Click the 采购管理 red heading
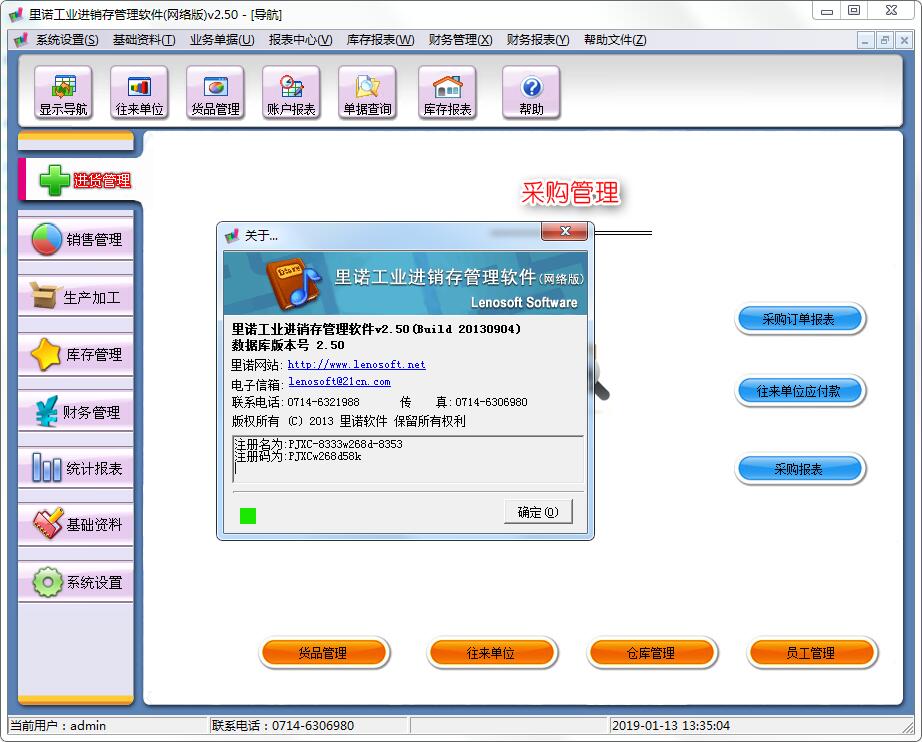This screenshot has width=922, height=742. 570,193
